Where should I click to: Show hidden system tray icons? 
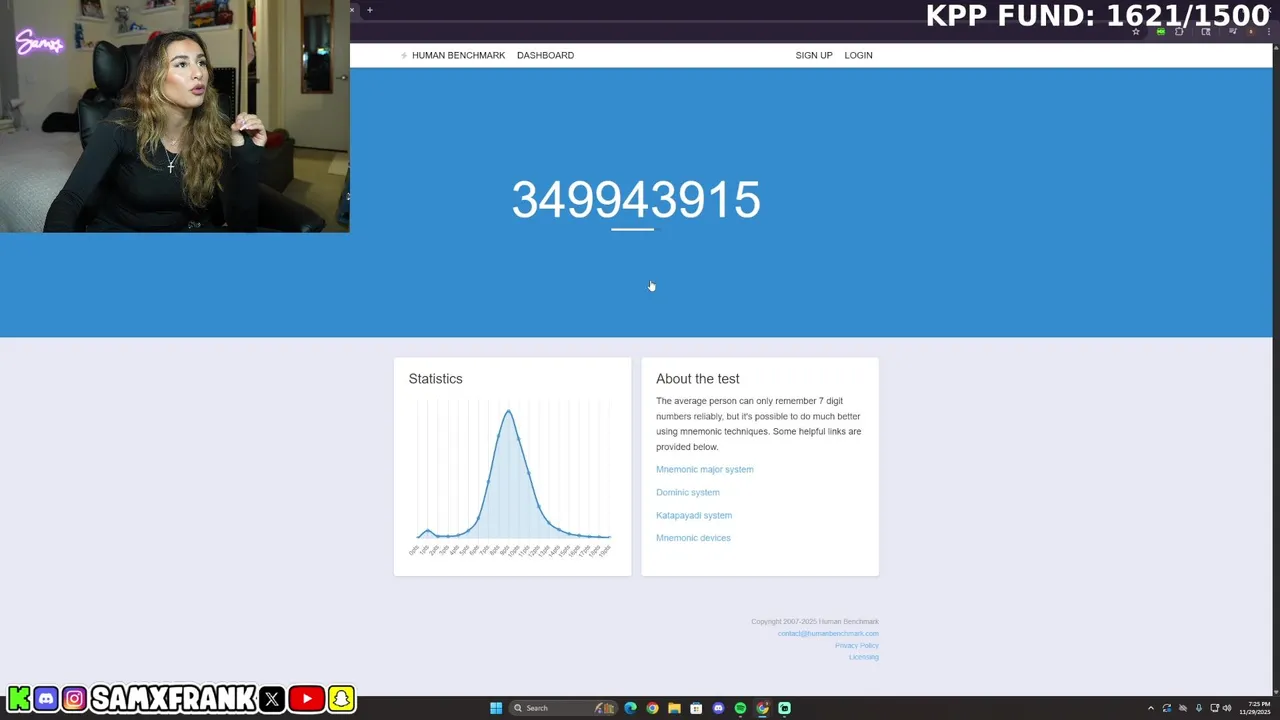coord(1151,708)
